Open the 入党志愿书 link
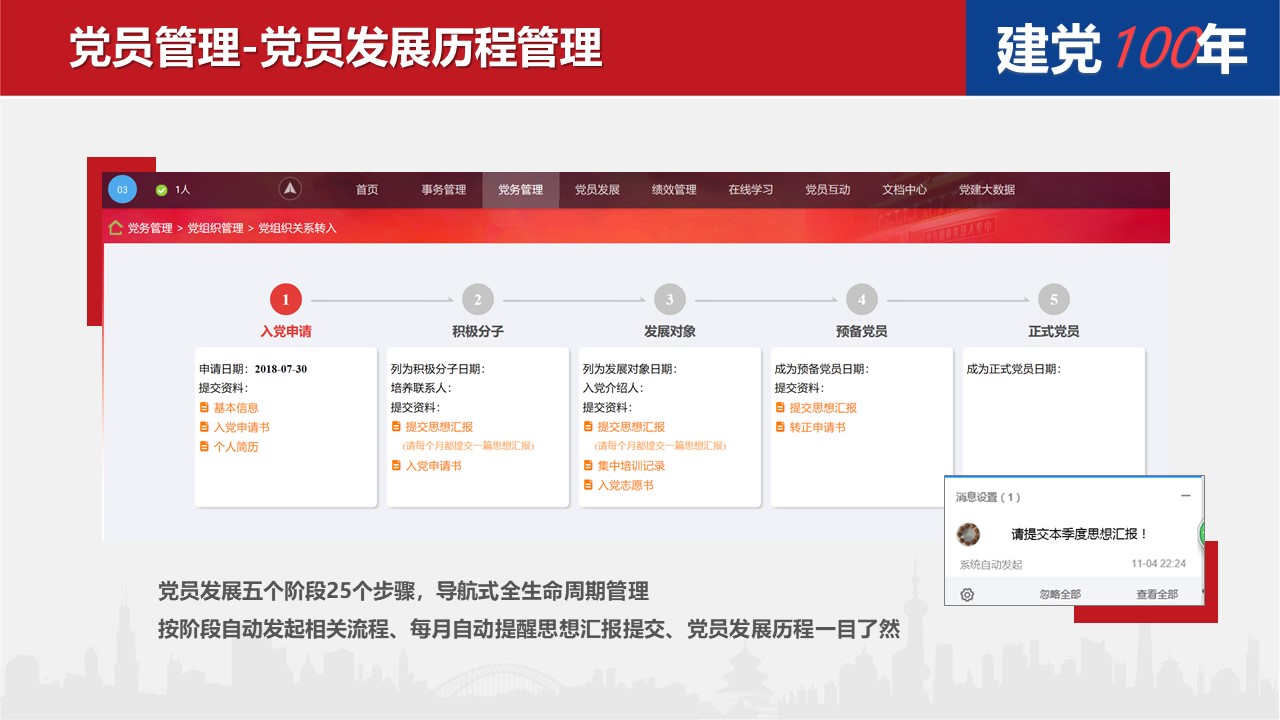The image size is (1280, 720). [x=625, y=486]
